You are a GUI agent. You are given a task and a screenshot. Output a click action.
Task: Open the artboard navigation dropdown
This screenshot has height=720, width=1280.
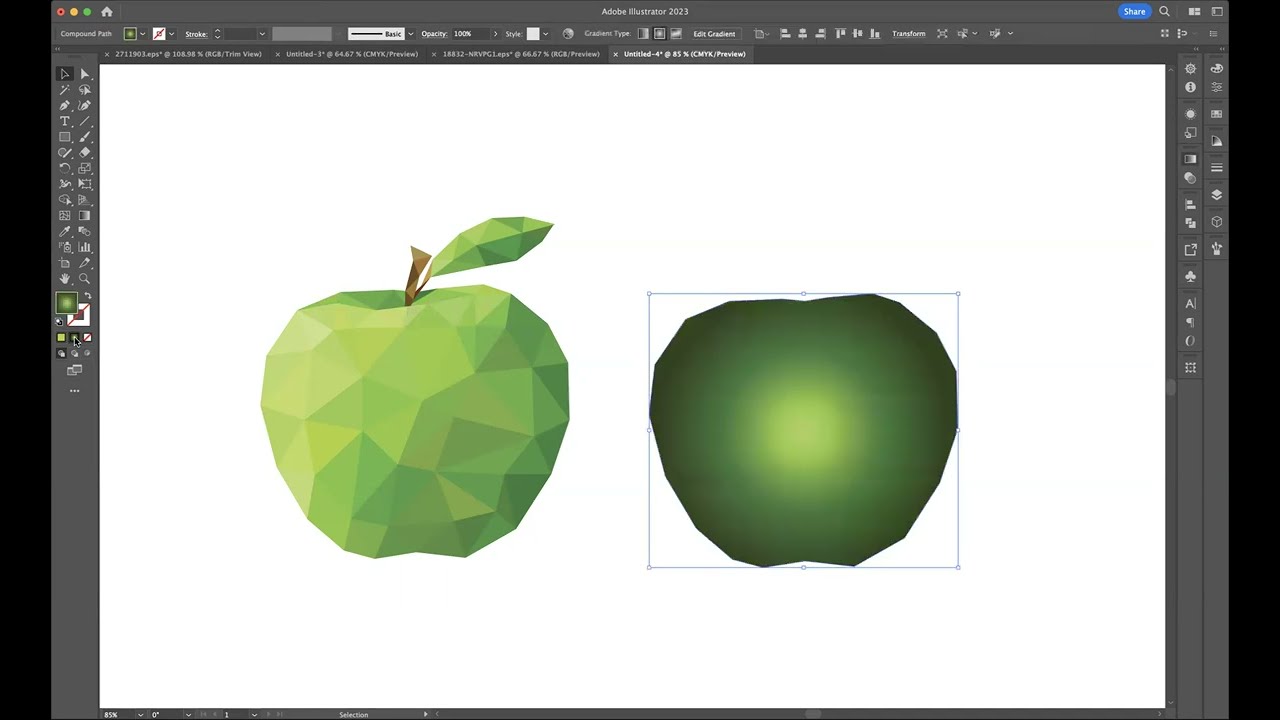pos(254,714)
